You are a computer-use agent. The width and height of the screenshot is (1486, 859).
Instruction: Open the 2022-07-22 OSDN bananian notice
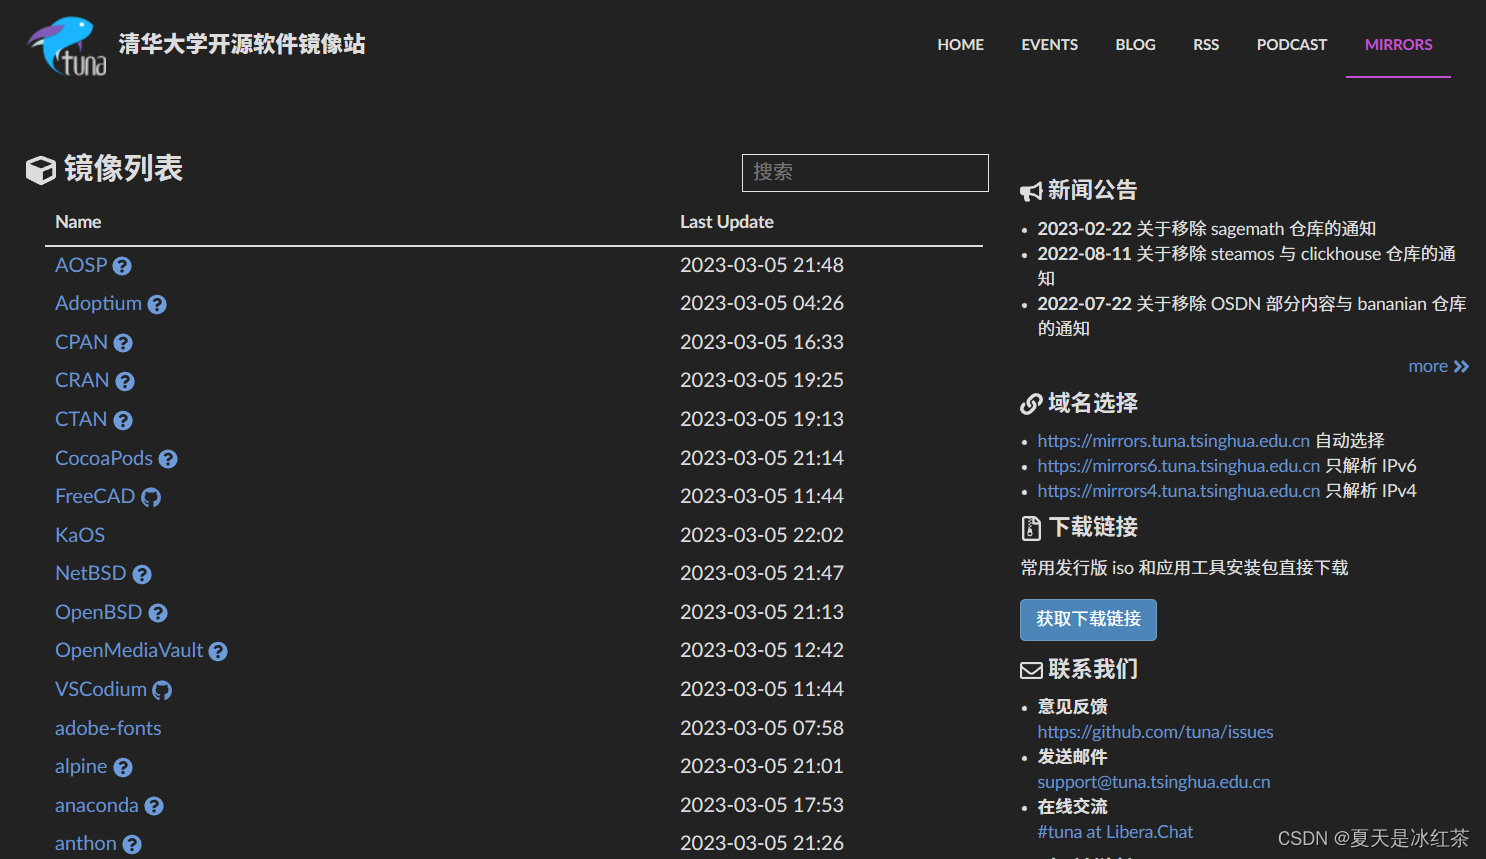pyautogui.click(x=1251, y=316)
